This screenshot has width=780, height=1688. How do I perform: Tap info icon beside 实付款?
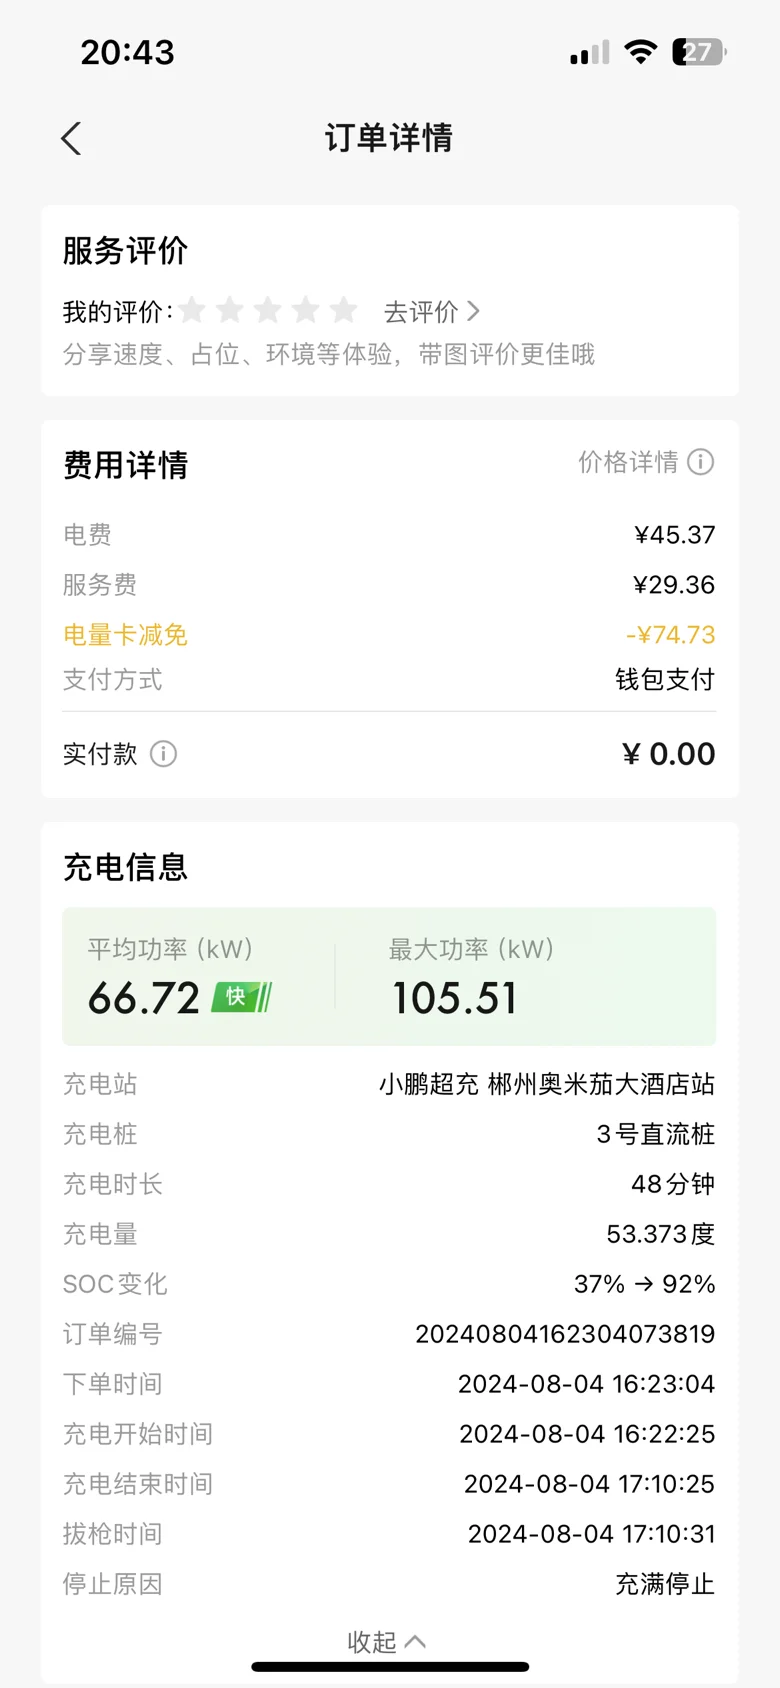163,754
